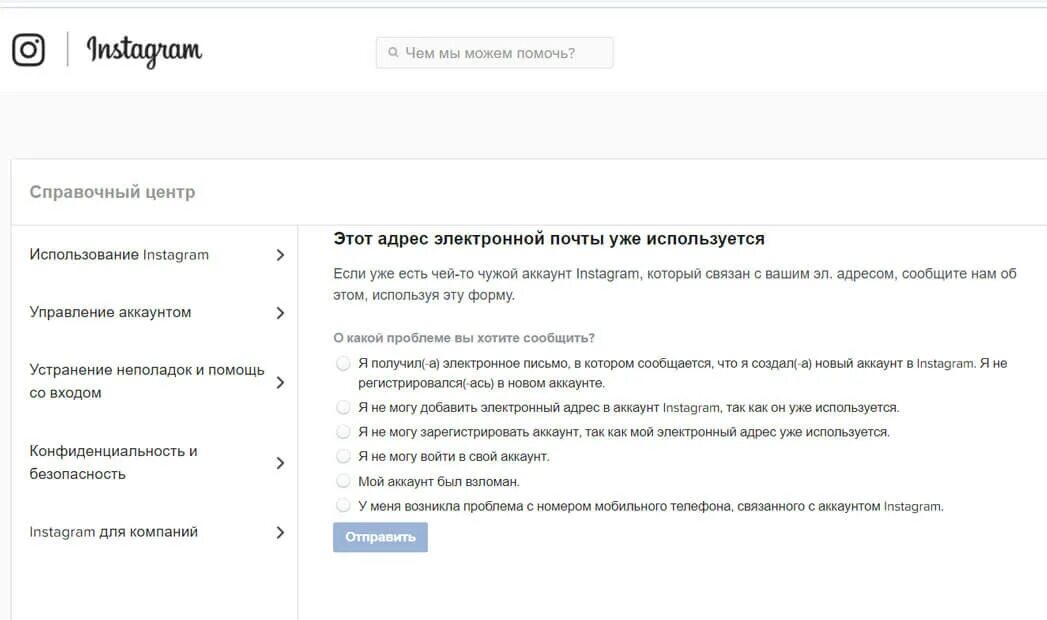The width and height of the screenshot is (1047, 620).
Task: Click the question 'О какой проблеме вы хотите сообщить?'
Action: click(464, 338)
